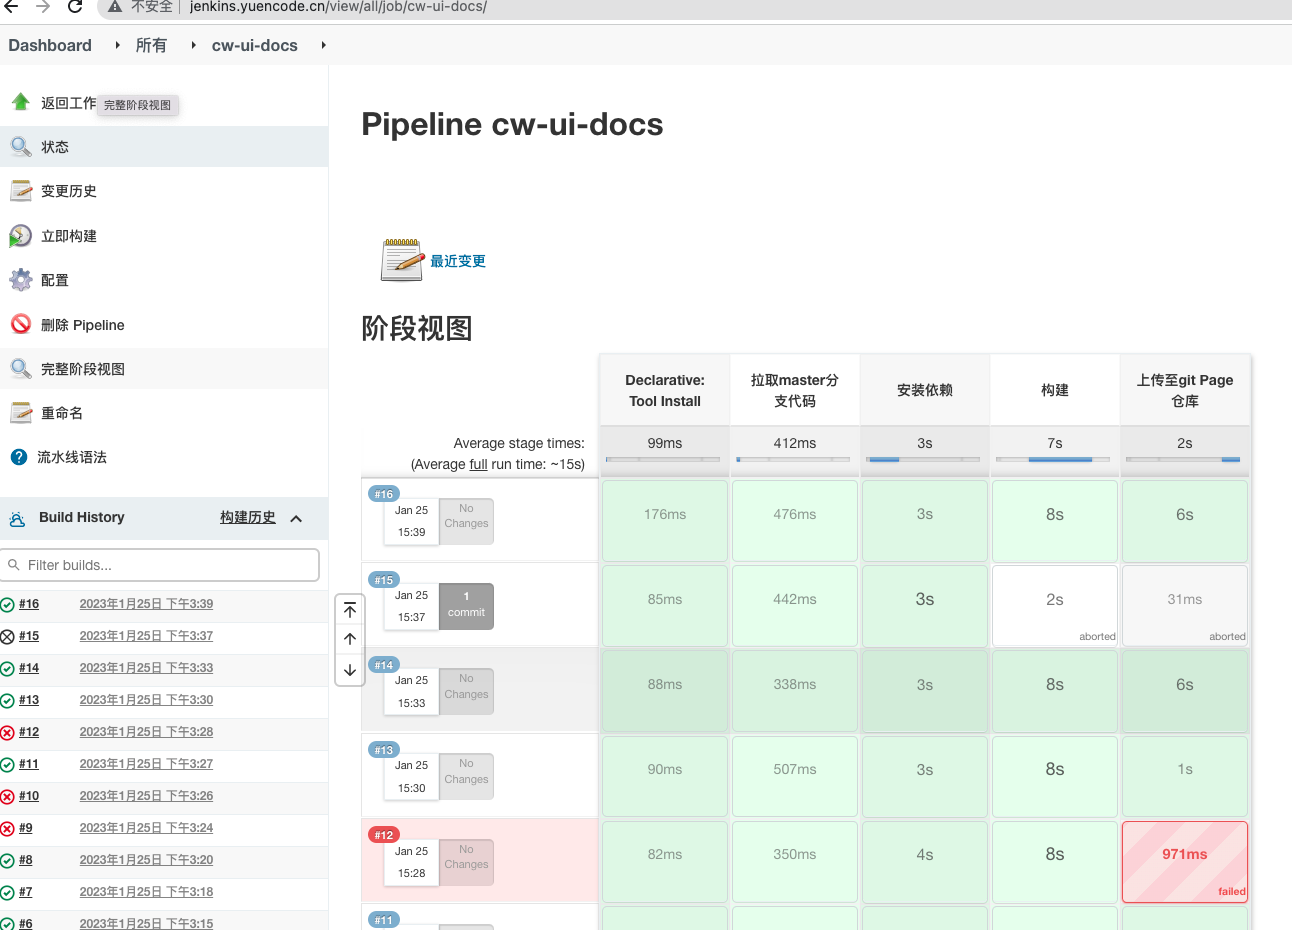Click aborted 31ms upload stage cell
The width and height of the screenshot is (1292, 930).
point(1185,605)
